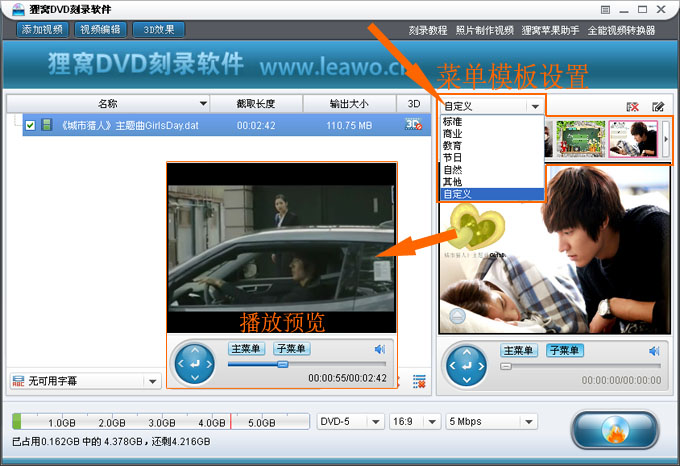This screenshot has height=466, width=680.
Task: Click the burn disc flame button
Action: coord(615,430)
